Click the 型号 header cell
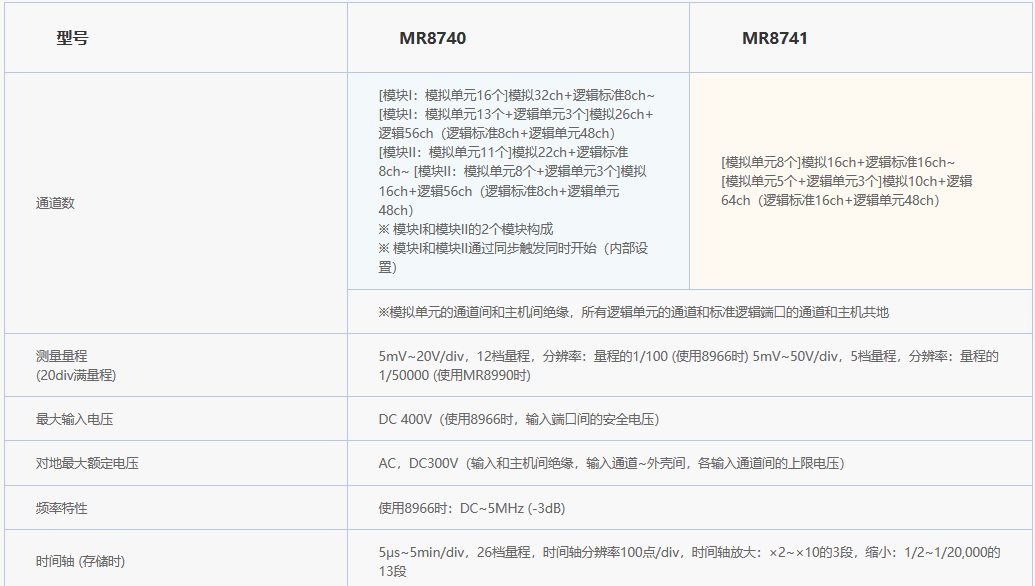1035x586 pixels. [x=72, y=38]
